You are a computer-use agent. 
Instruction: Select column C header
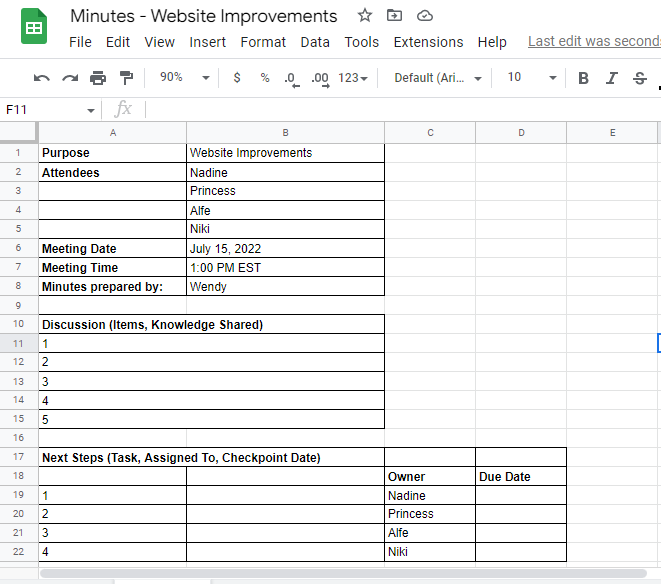click(x=430, y=133)
